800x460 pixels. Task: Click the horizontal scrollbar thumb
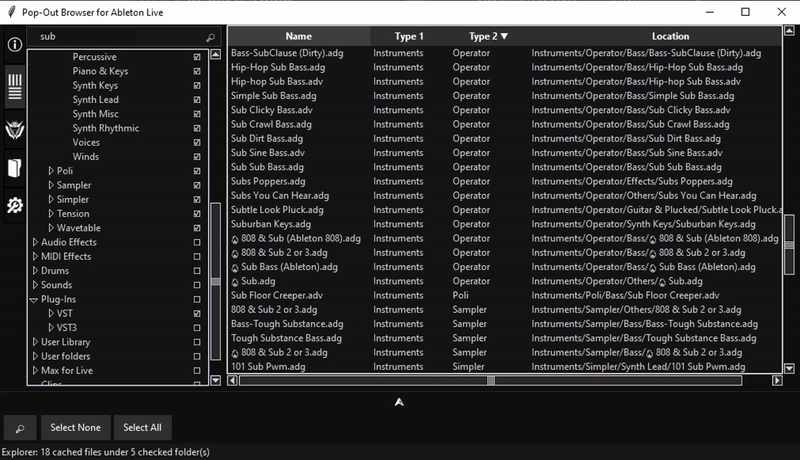[x=490, y=380]
